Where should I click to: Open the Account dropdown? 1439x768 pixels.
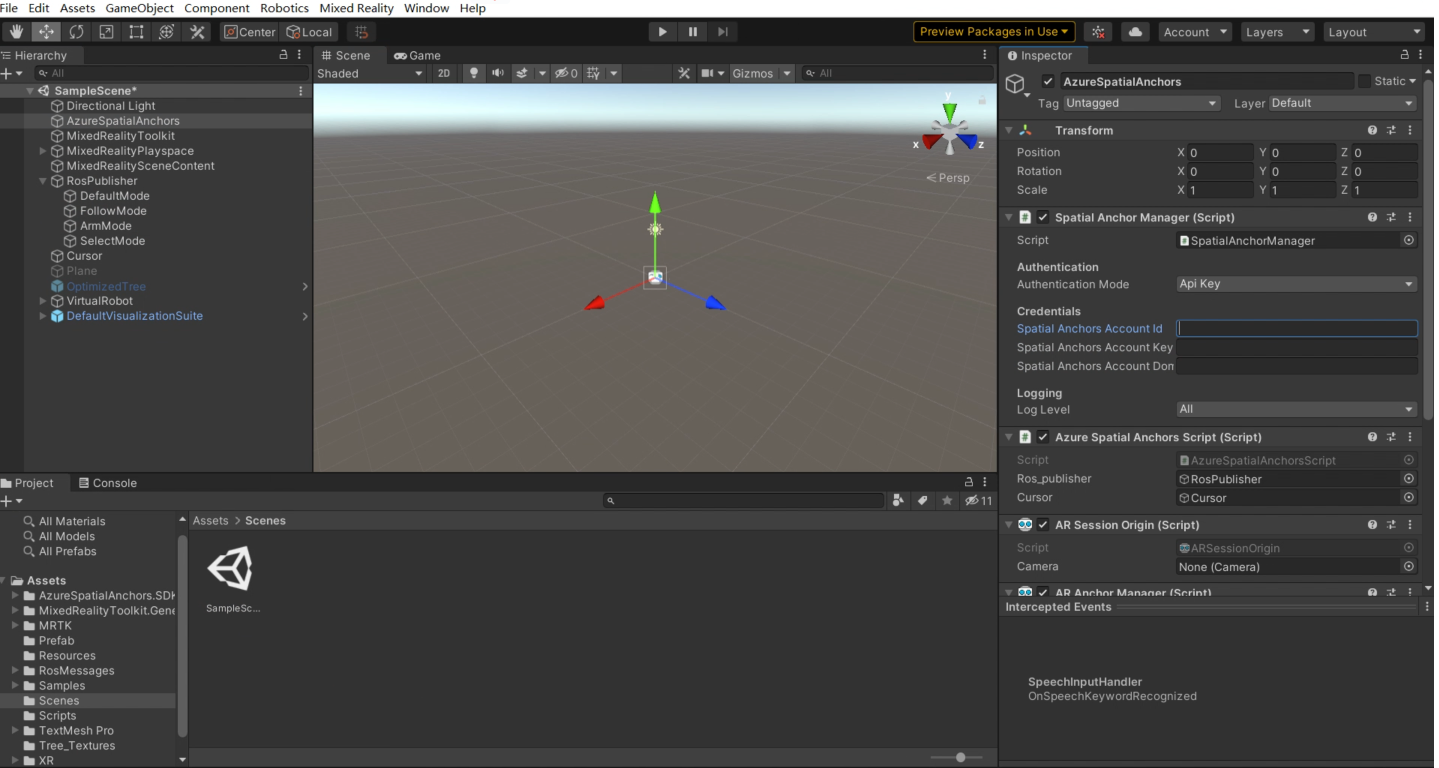1195,32
